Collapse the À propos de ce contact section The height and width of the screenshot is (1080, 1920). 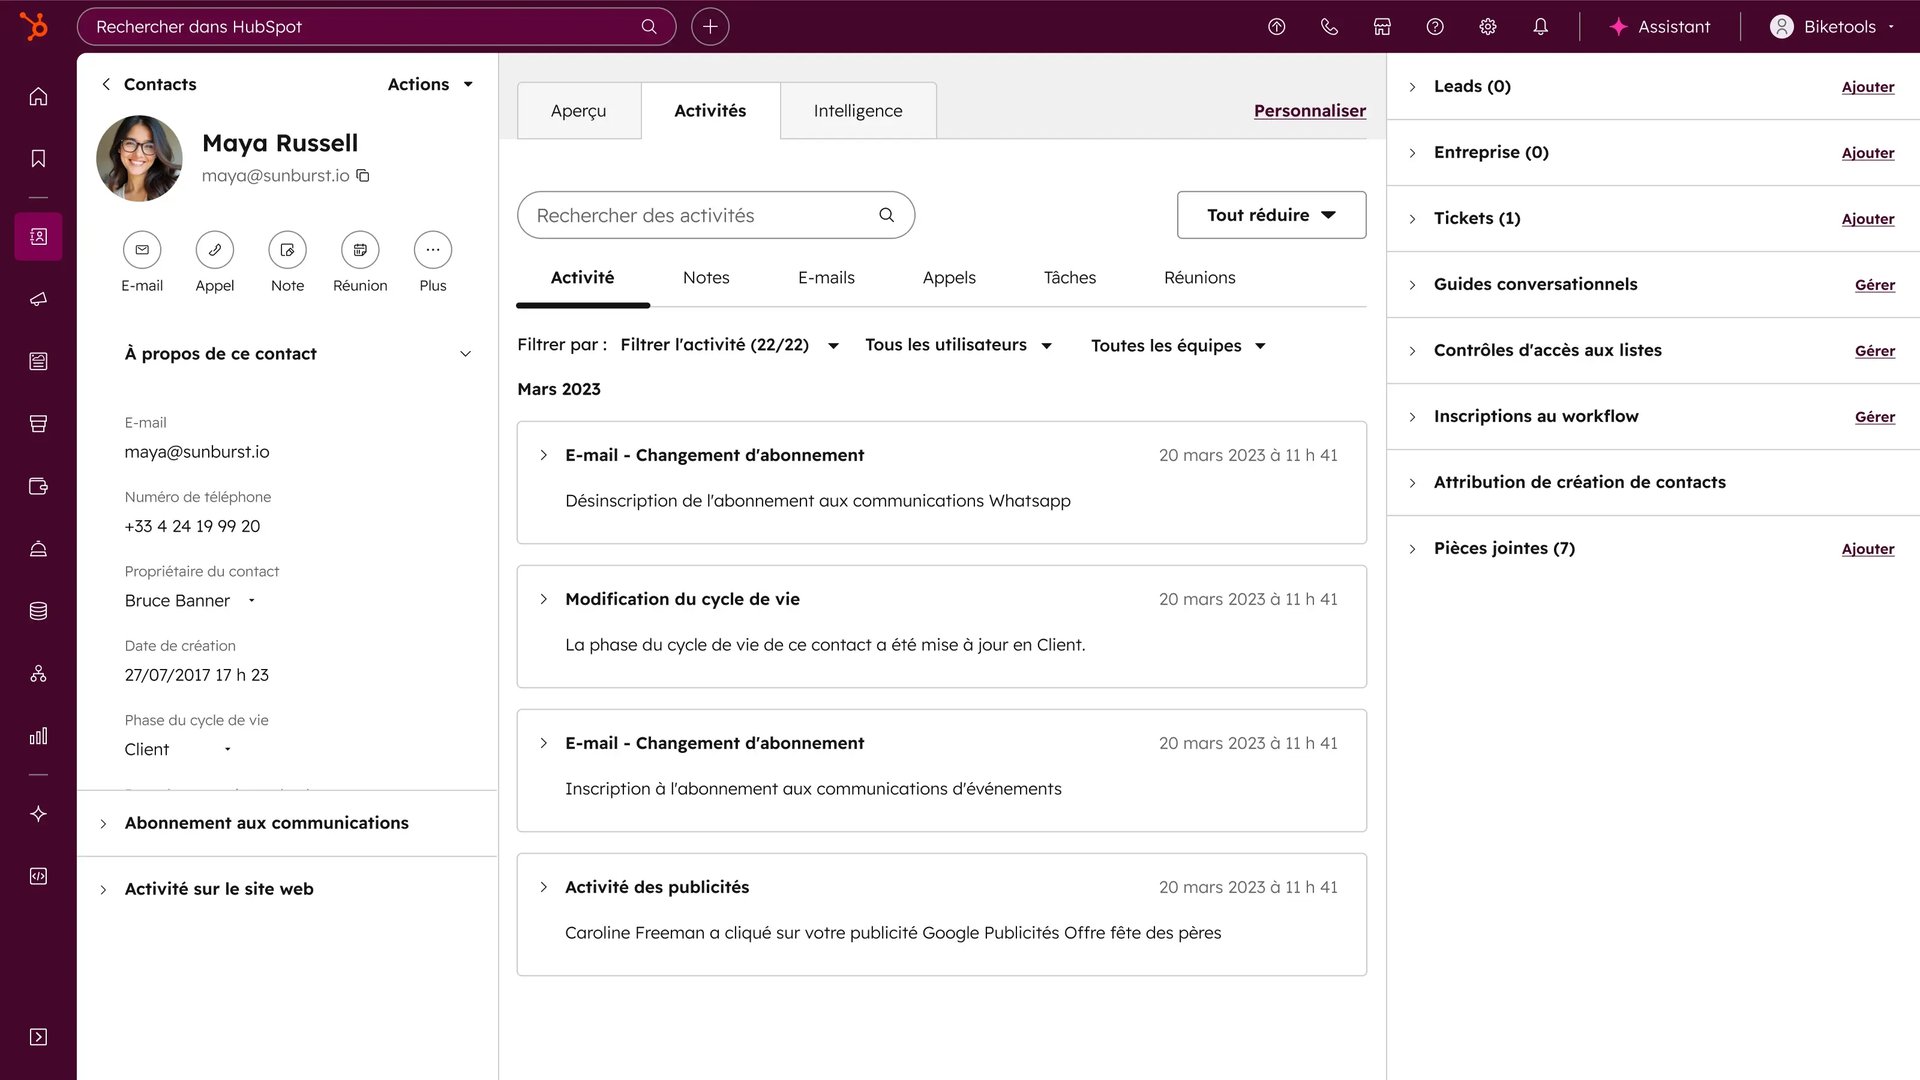465,353
